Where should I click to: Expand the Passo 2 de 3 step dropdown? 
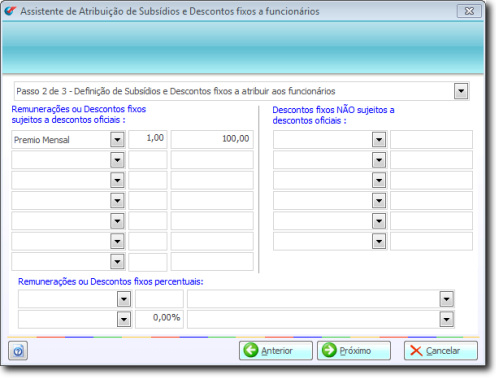point(461,91)
